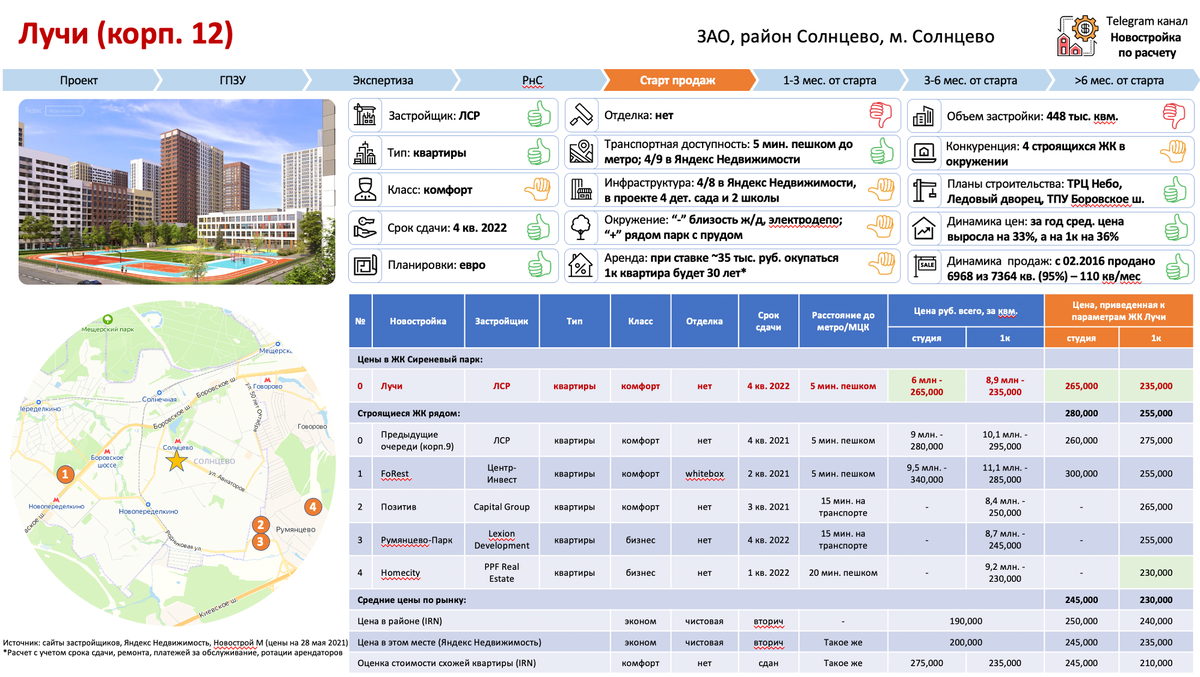Select the ГПЗУ stage in the timeline

point(232,80)
